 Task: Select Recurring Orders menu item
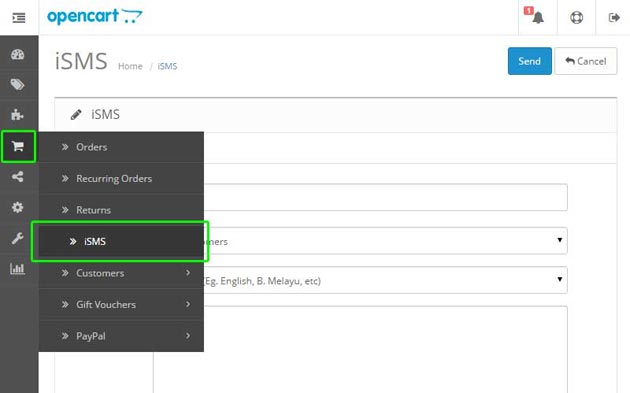(x=121, y=178)
